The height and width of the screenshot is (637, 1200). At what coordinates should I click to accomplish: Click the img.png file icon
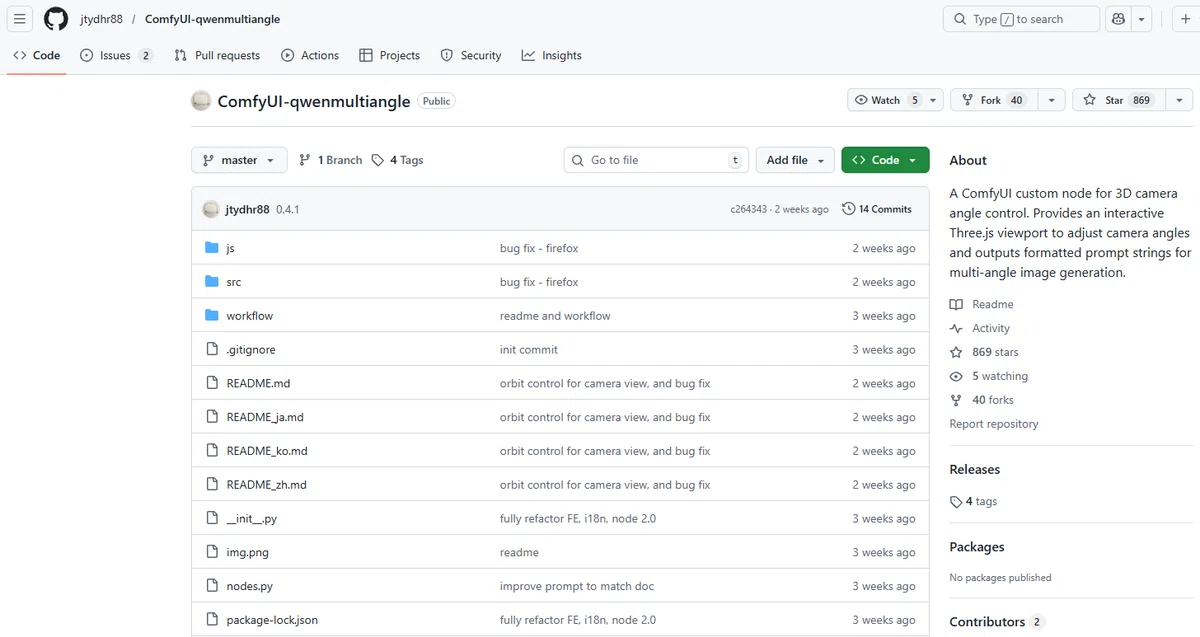[x=211, y=552]
